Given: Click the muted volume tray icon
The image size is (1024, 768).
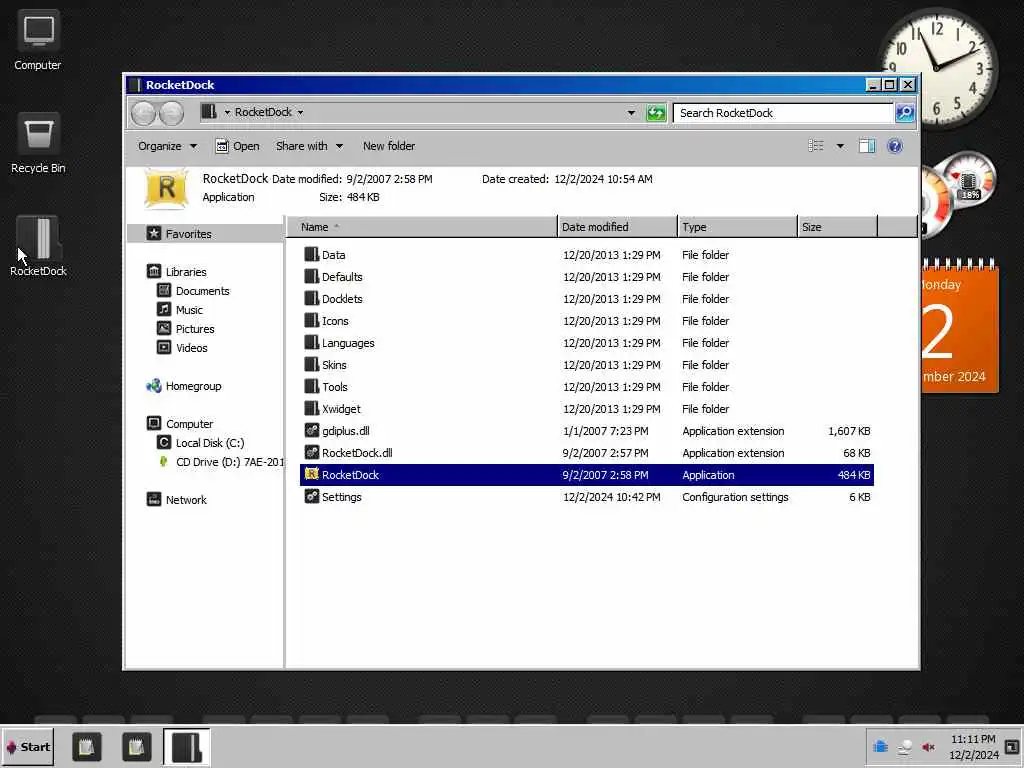Looking at the screenshot, I should pyautogui.click(x=928, y=747).
